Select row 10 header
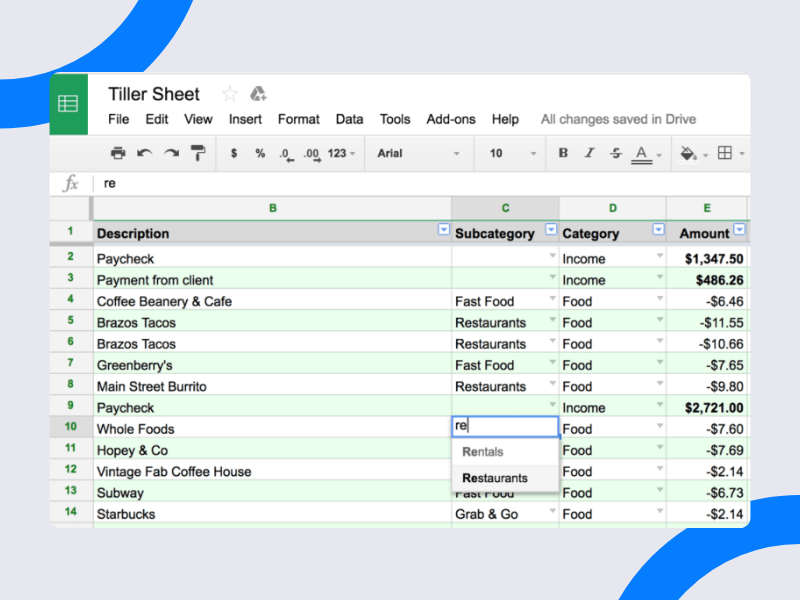 click(x=70, y=426)
